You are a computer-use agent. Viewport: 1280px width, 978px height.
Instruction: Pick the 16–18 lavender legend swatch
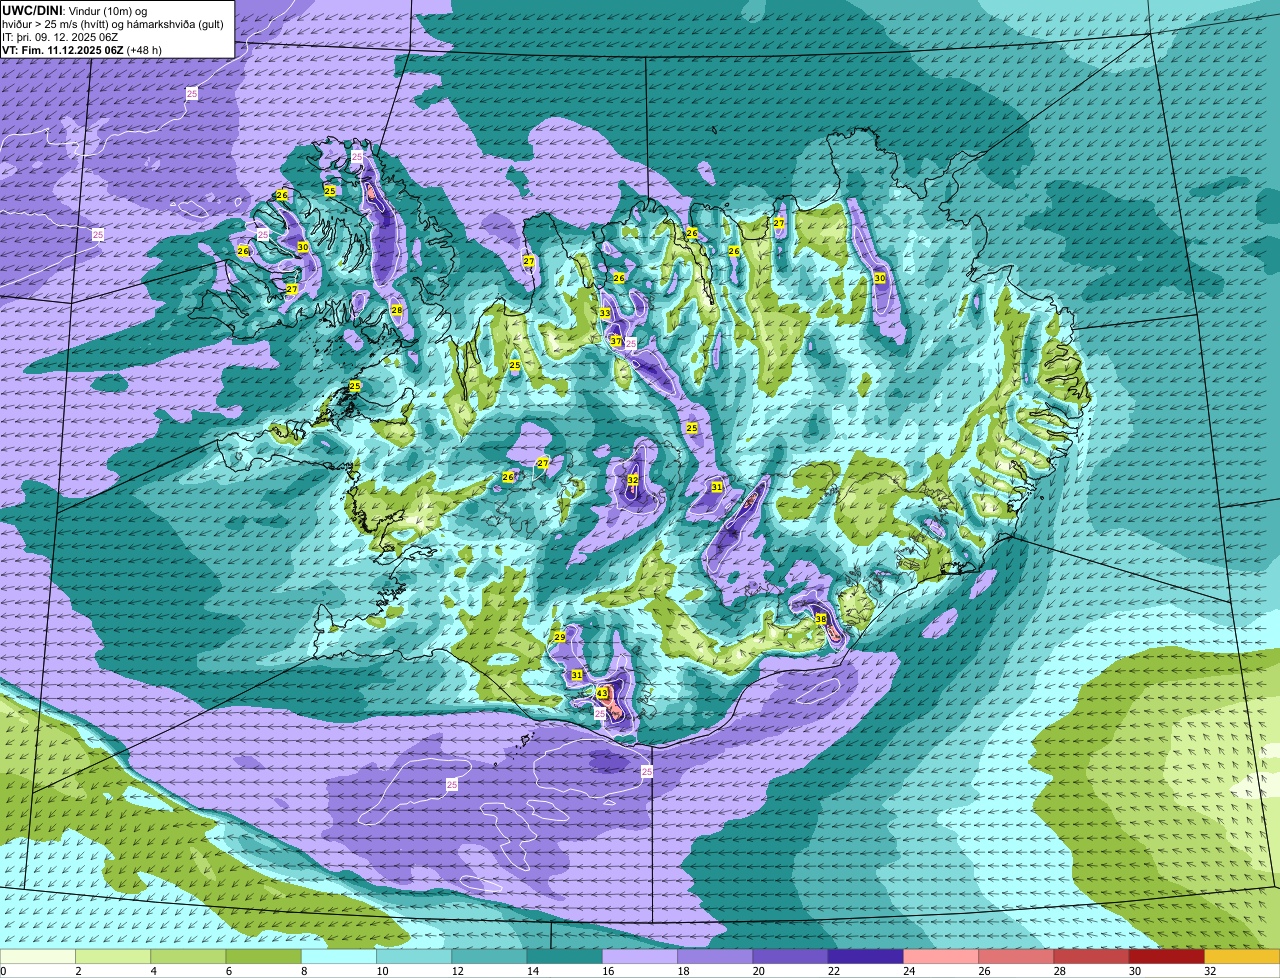pos(640,956)
